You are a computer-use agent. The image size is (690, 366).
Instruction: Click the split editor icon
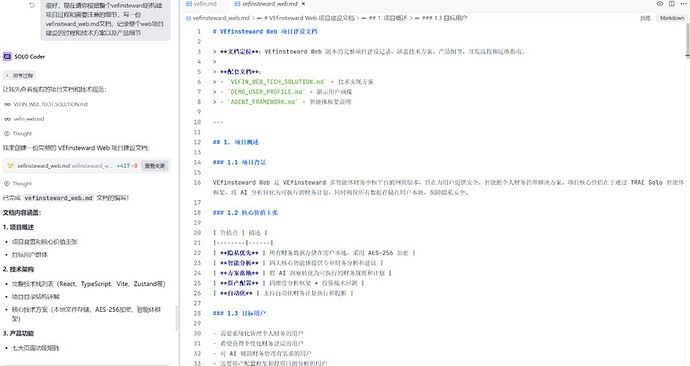[x=672, y=4]
